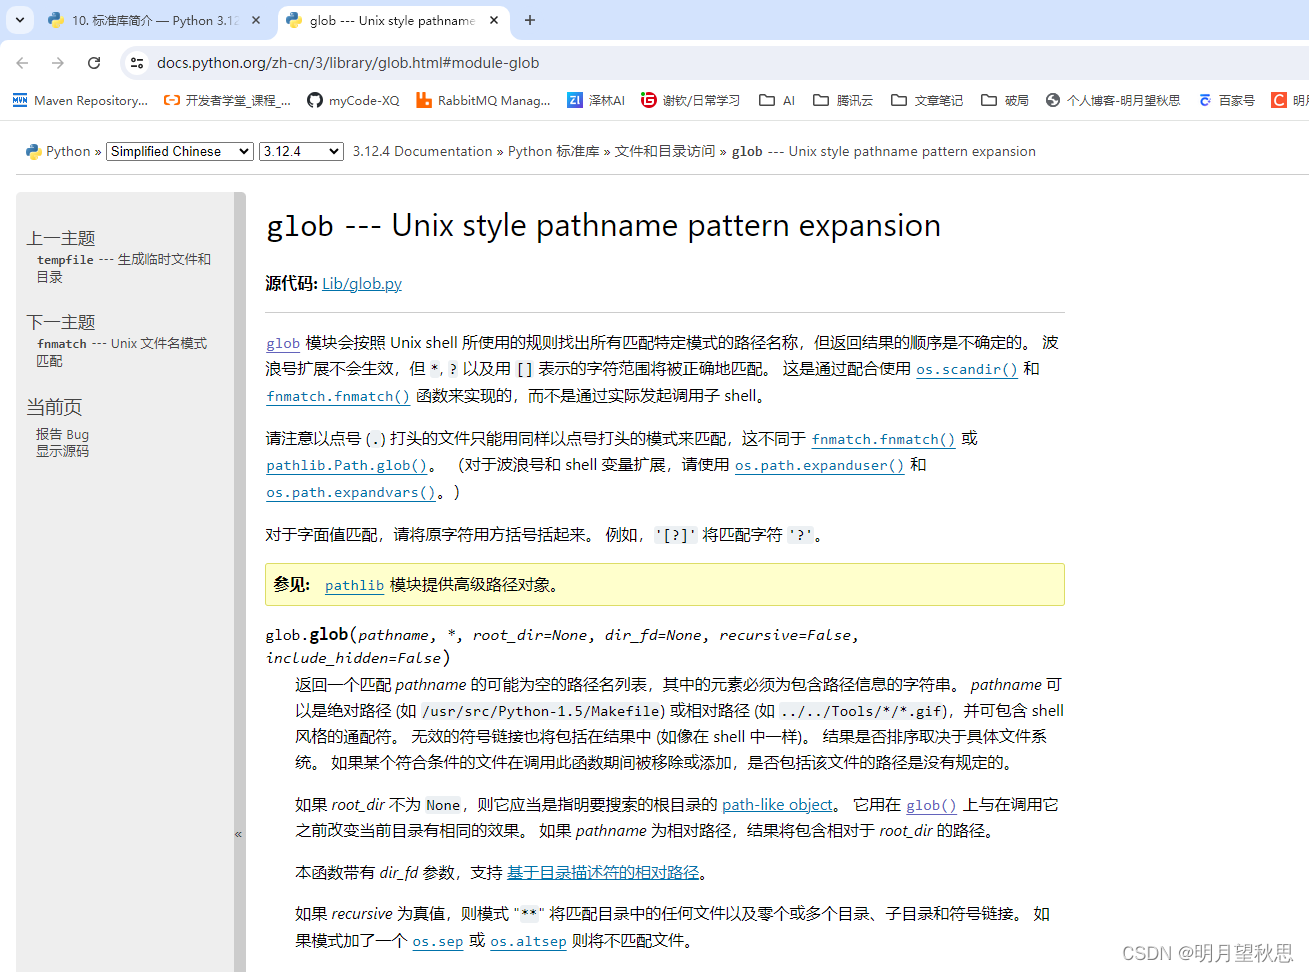Viewport: 1309px width, 972px height.
Task: Collapse the left sidebar panel
Action: (x=238, y=833)
